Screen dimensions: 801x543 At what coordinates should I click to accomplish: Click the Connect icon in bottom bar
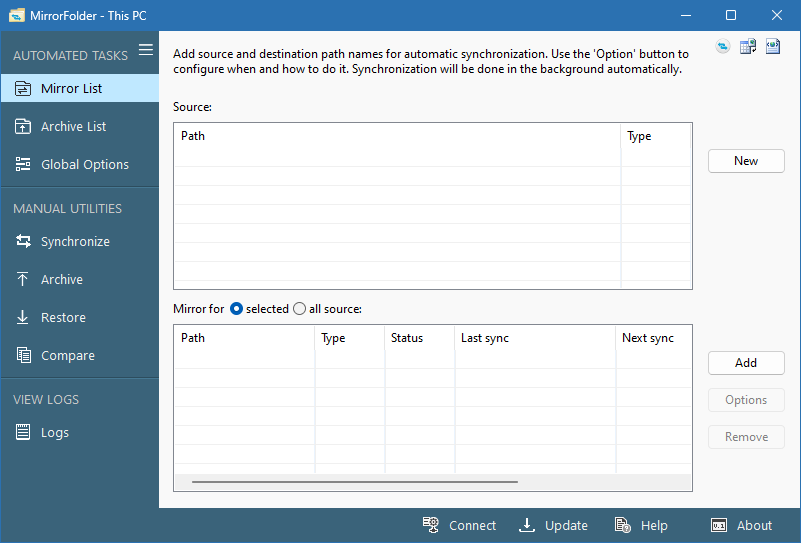coord(431,525)
